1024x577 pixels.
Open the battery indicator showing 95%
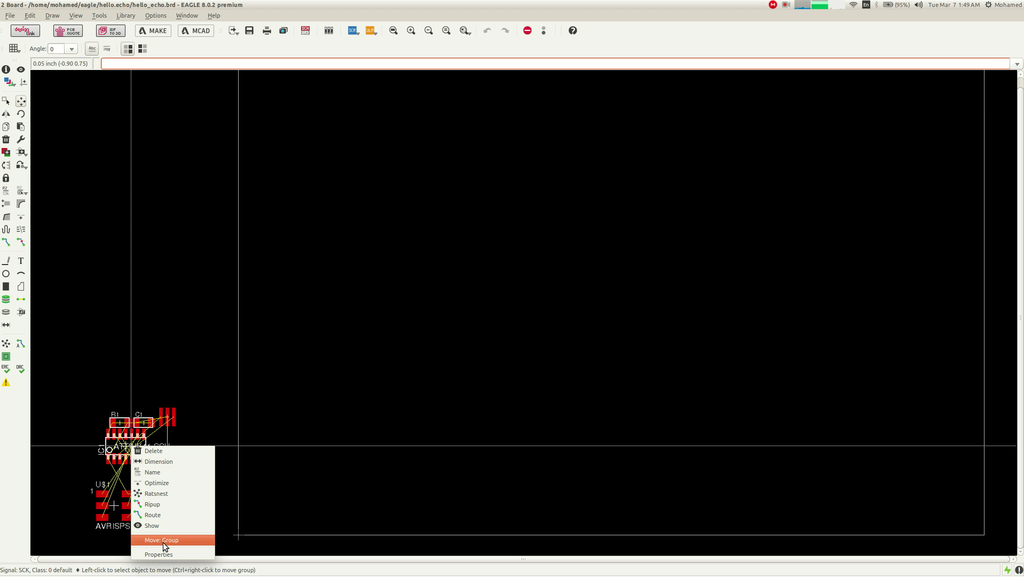[x=896, y=5]
